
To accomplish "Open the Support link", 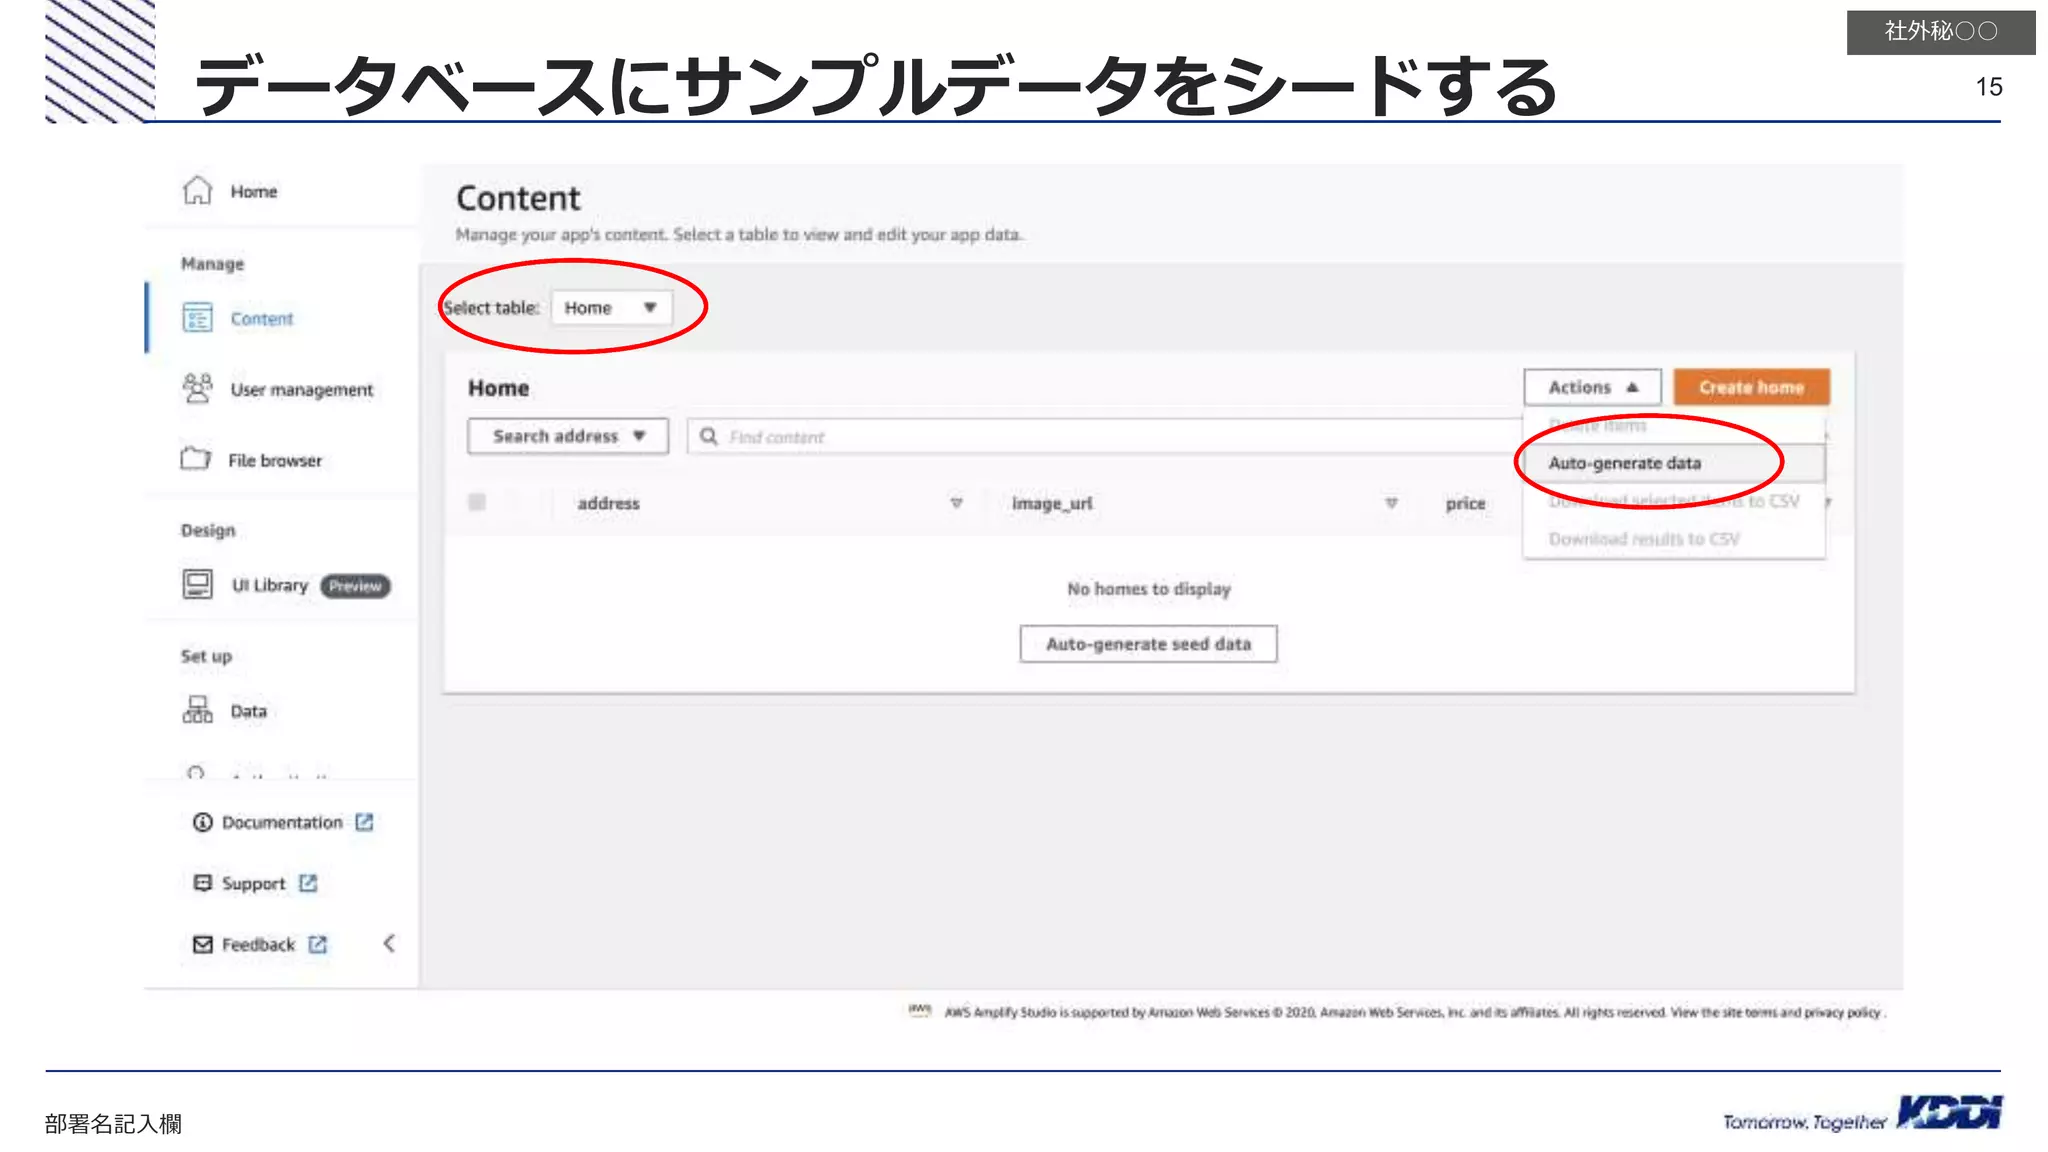I will 253,884.
